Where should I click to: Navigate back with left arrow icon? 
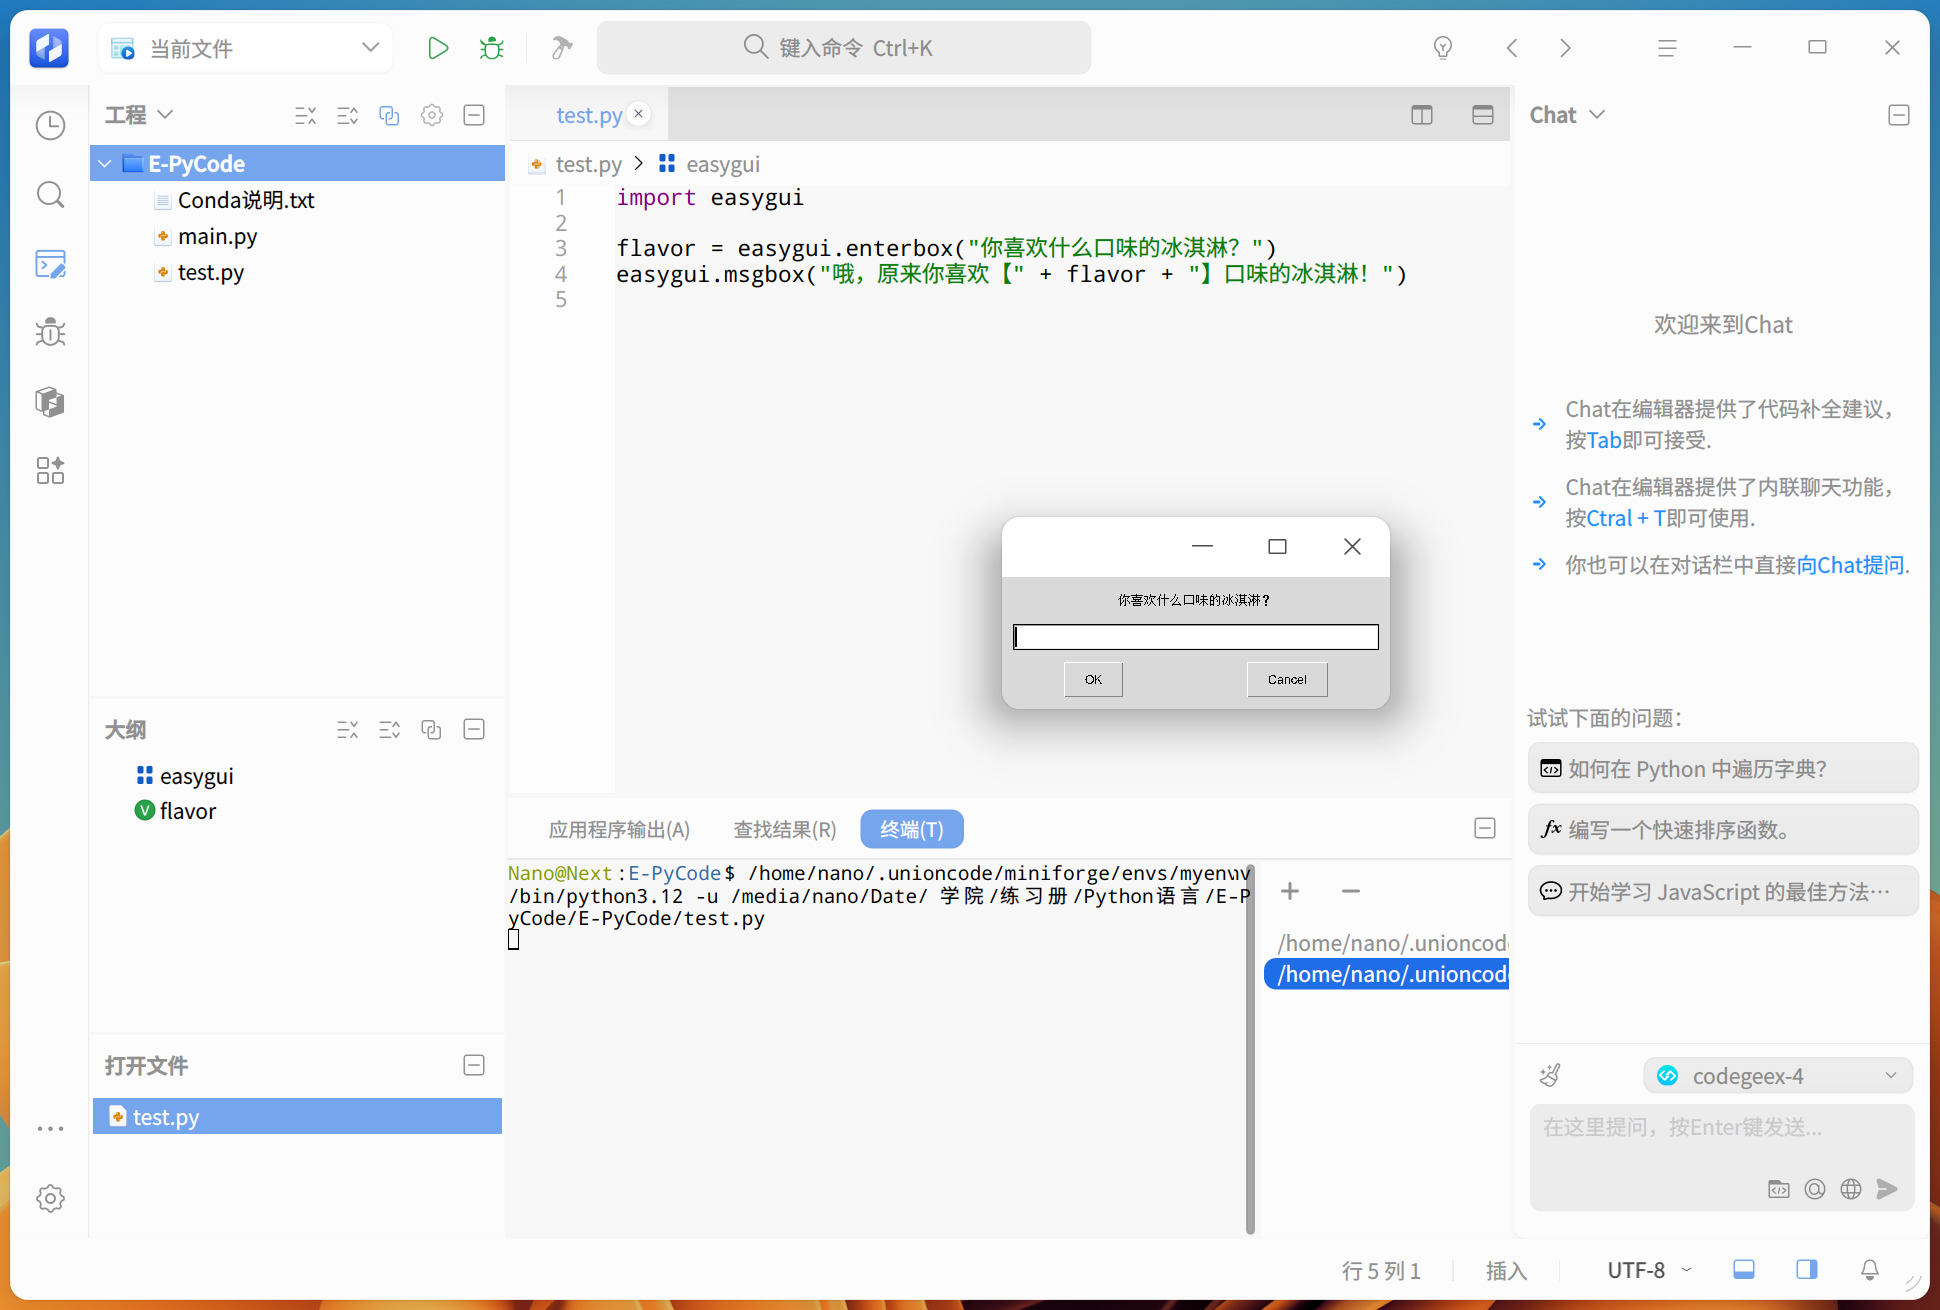pos(1512,48)
